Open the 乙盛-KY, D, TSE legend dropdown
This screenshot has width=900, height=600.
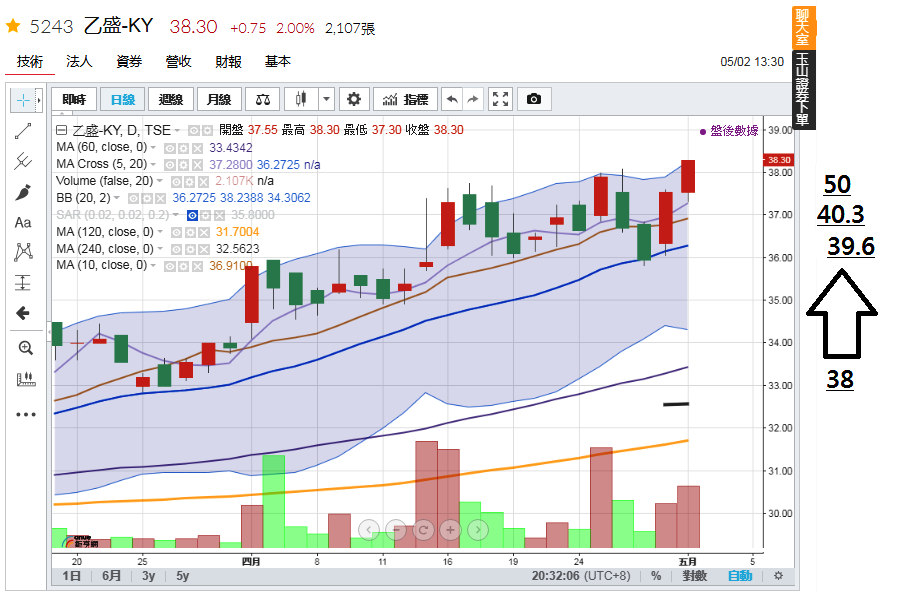[x=177, y=131]
